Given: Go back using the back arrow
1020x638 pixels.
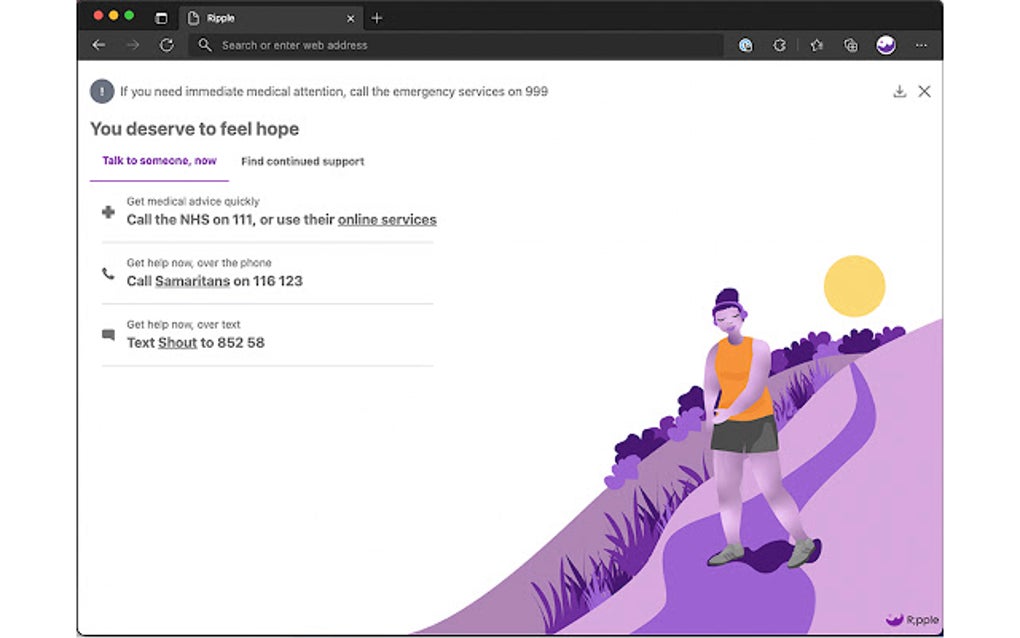Looking at the screenshot, I should 97,45.
